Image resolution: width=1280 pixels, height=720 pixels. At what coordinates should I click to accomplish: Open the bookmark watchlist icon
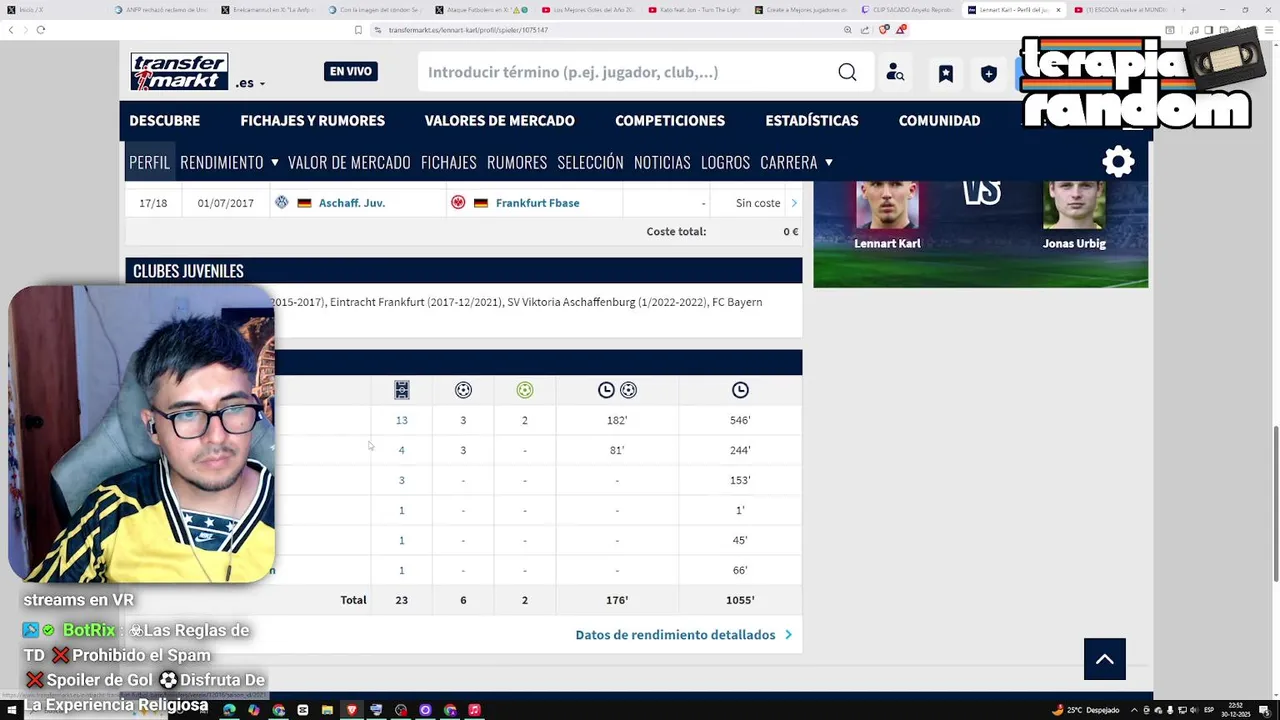pyautogui.click(x=945, y=73)
